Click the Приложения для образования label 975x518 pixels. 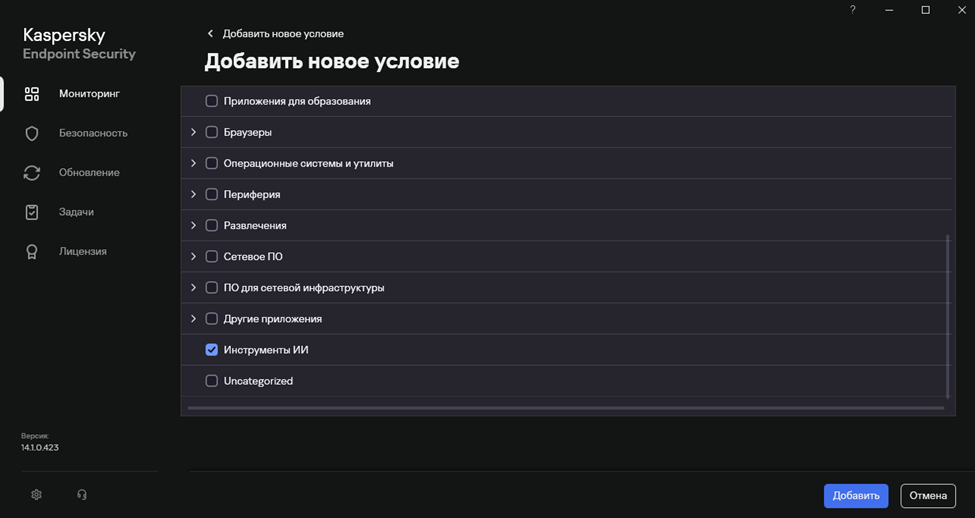[297, 101]
